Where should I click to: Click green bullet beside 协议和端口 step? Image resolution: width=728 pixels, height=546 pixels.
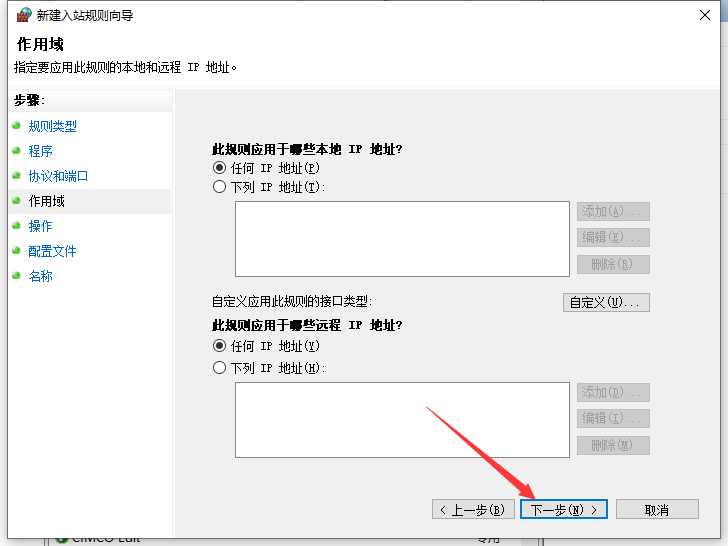[x=16, y=176]
